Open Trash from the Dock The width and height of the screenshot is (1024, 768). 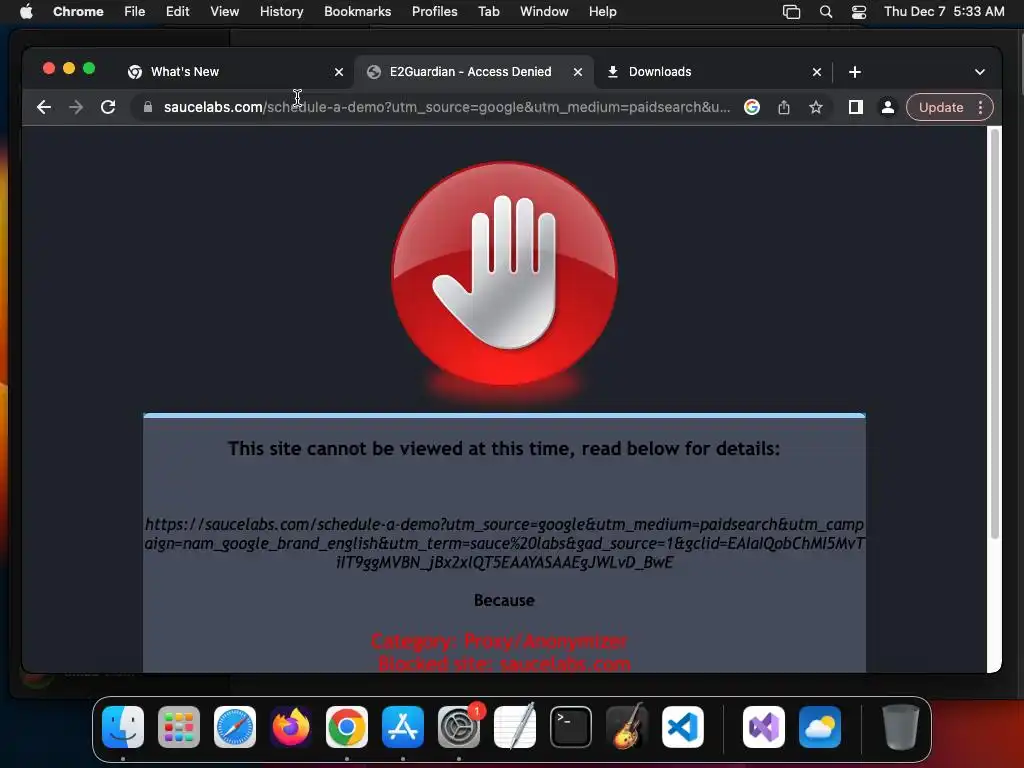[901, 727]
